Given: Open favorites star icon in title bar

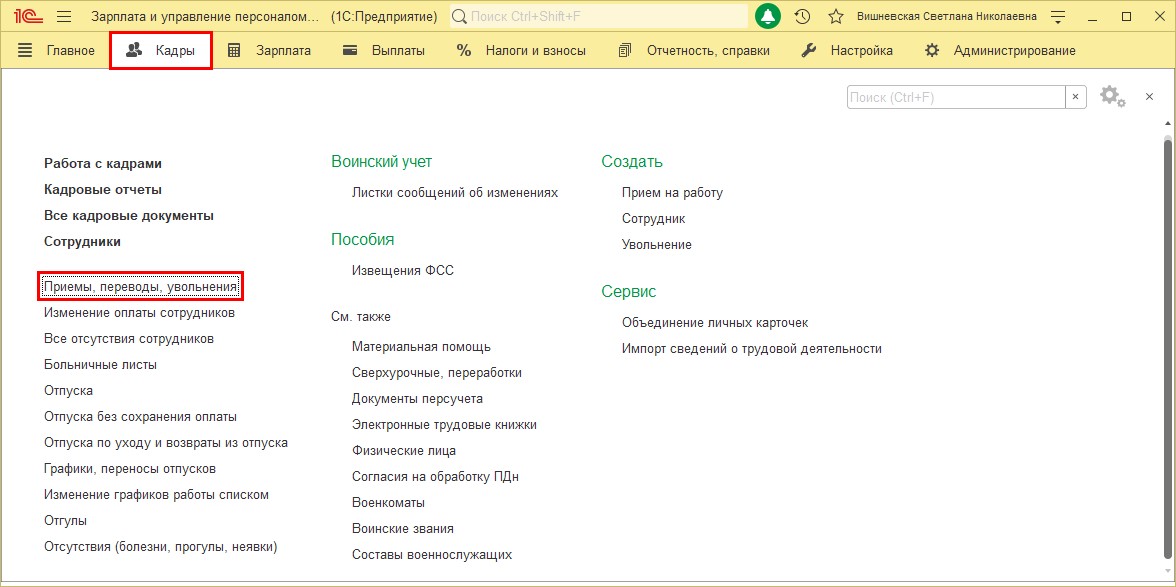Looking at the screenshot, I should tap(836, 16).
